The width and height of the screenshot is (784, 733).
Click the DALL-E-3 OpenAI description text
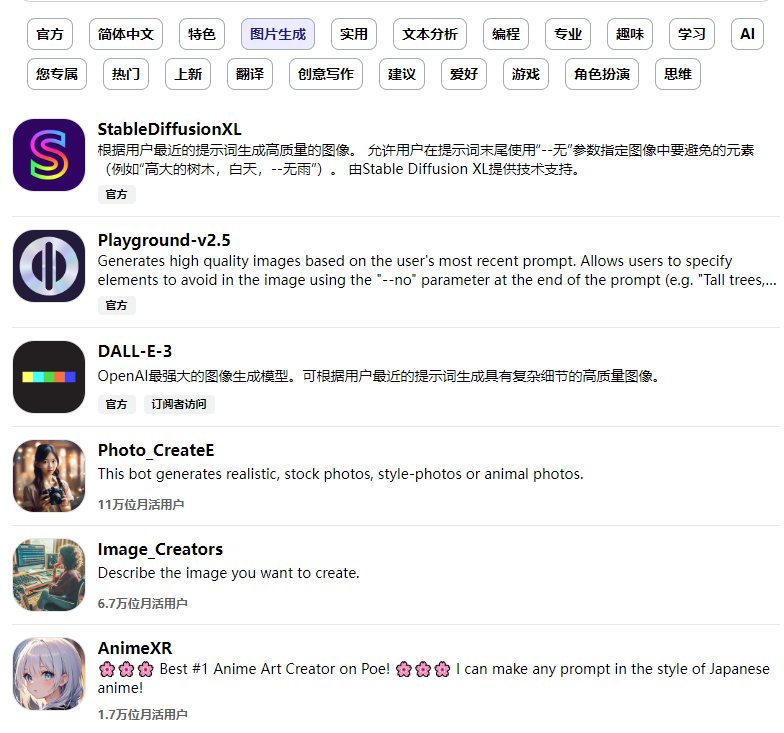point(379,376)
